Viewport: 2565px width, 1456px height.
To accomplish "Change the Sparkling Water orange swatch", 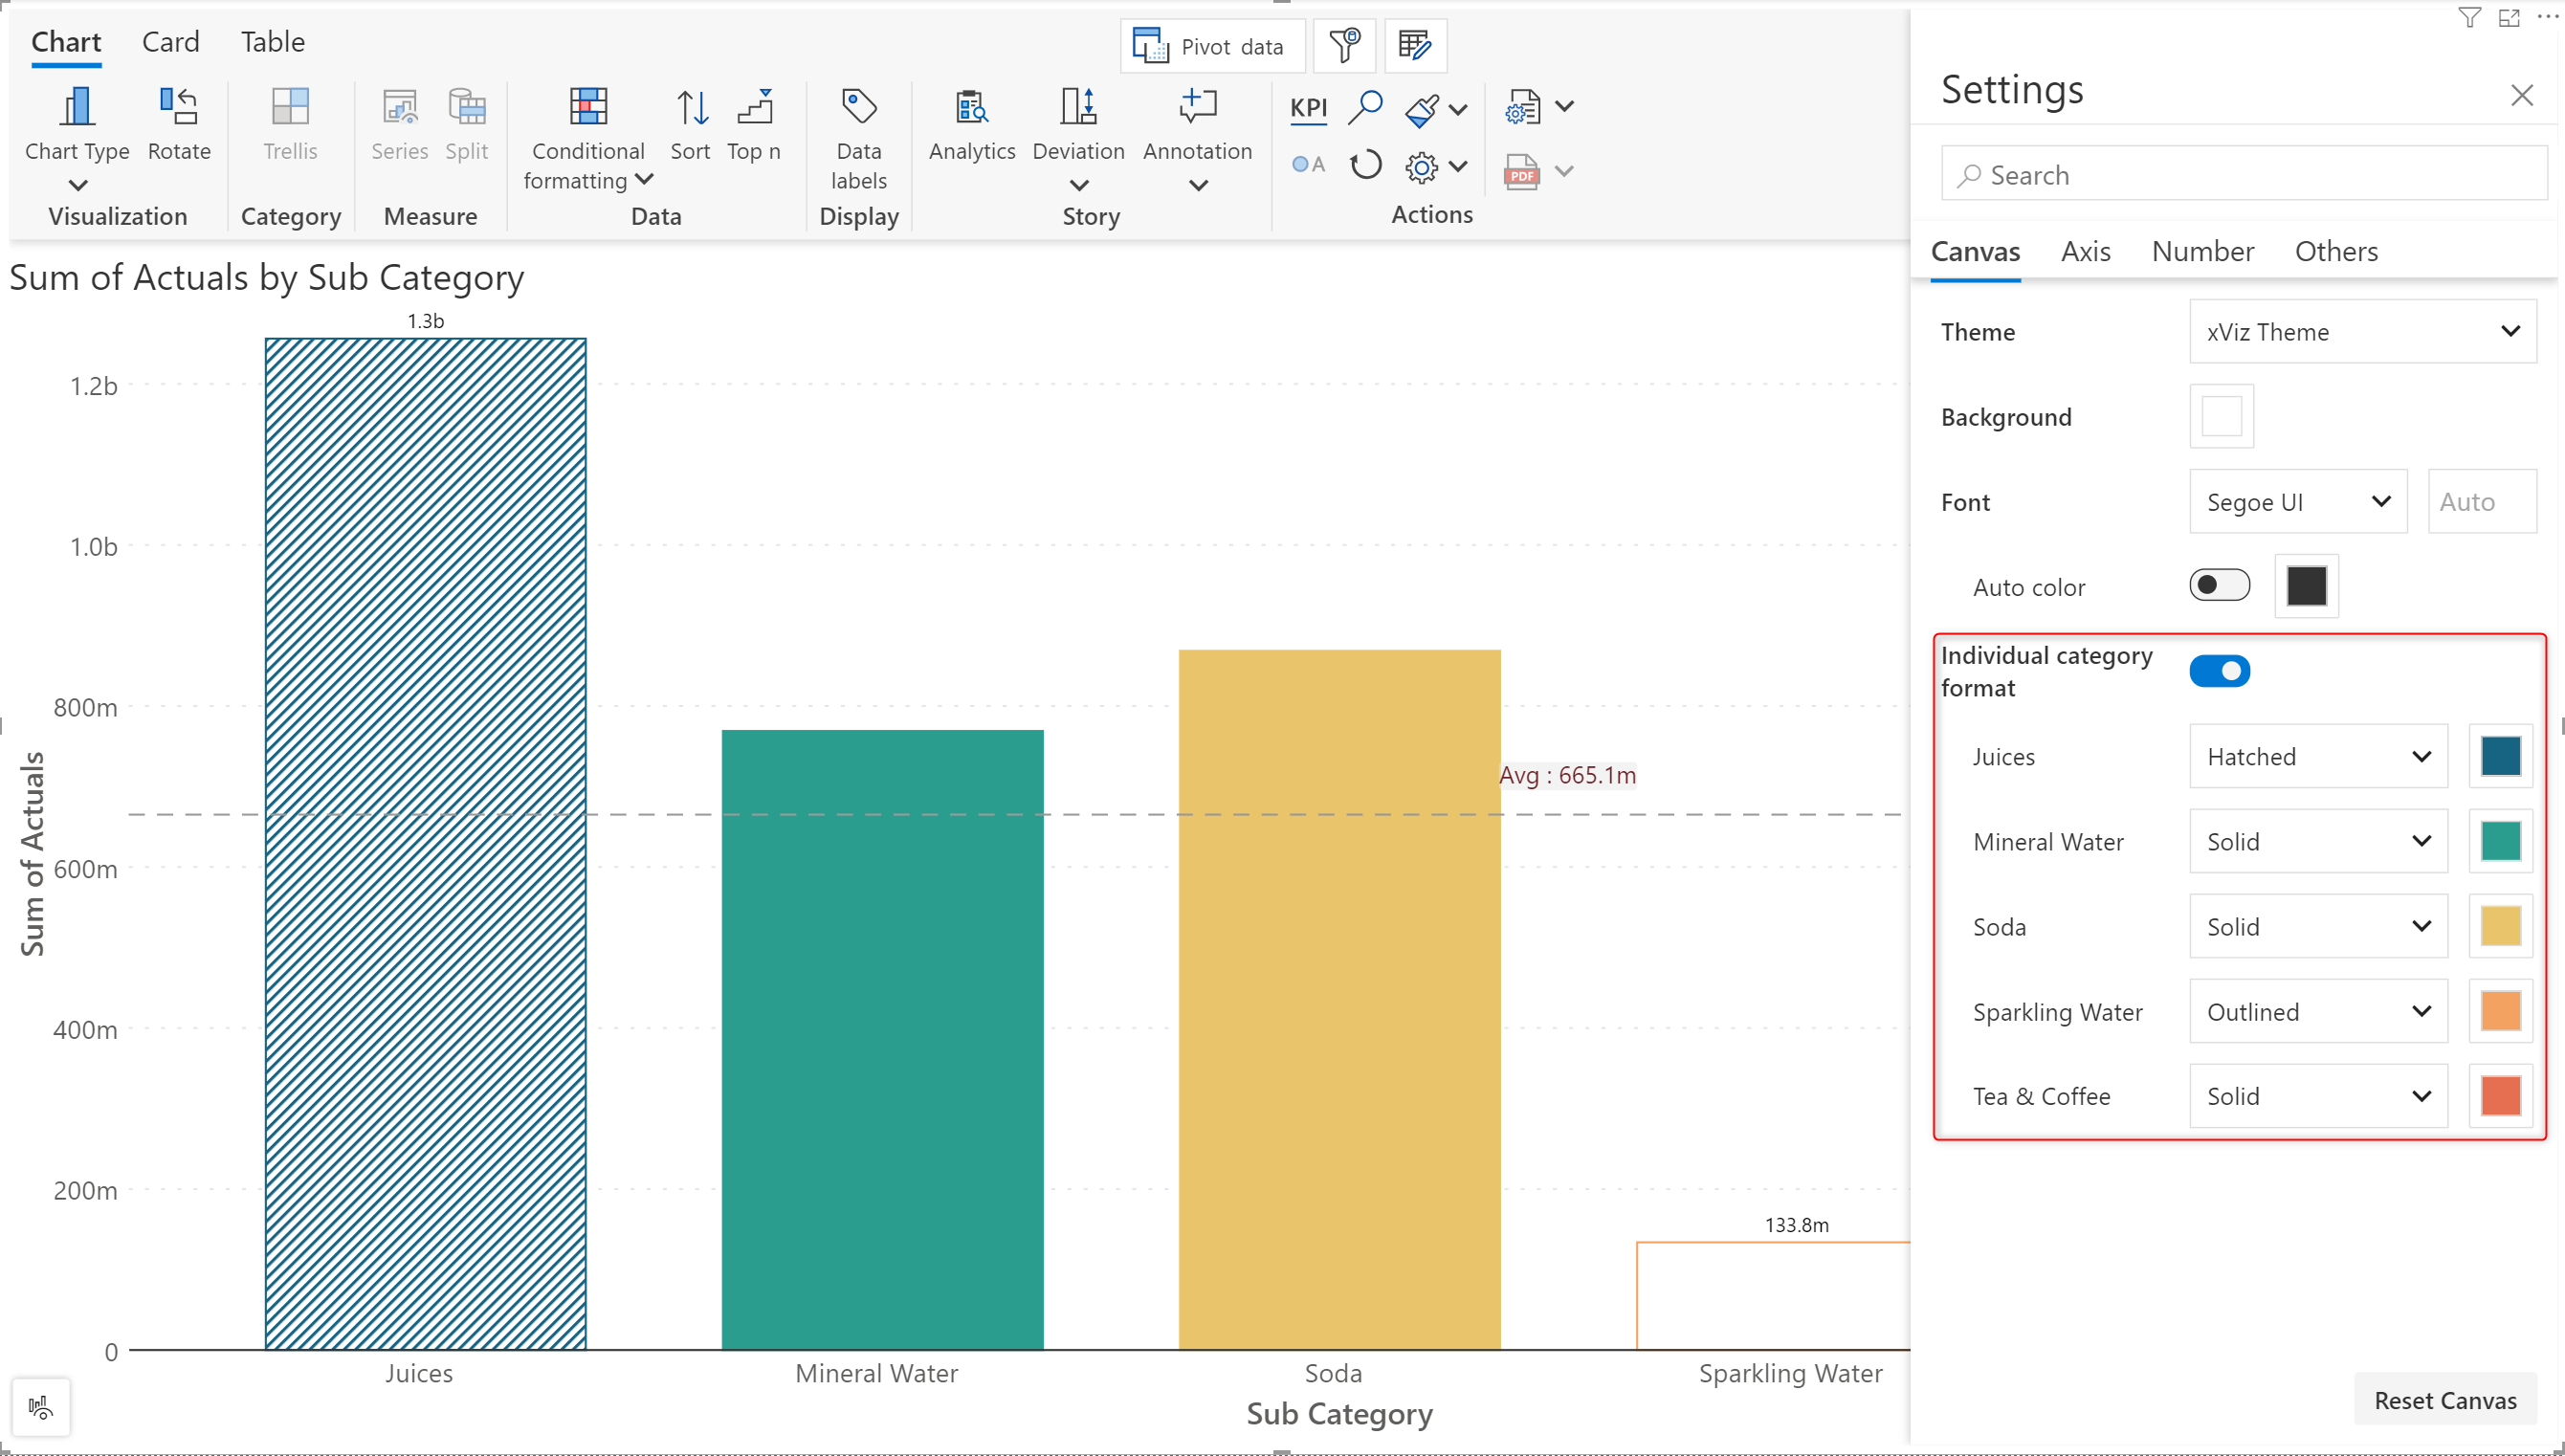I will (x=2500, y=1011).
